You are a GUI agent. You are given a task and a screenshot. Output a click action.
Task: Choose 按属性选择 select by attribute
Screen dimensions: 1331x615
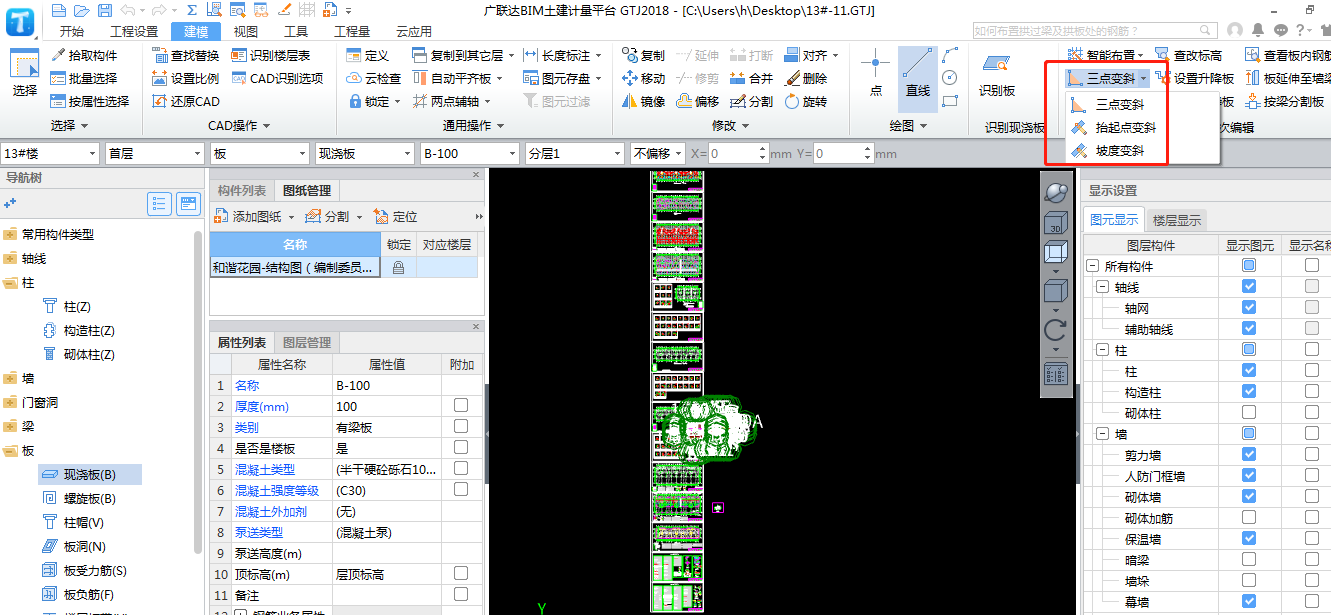(x=89, y=101)
